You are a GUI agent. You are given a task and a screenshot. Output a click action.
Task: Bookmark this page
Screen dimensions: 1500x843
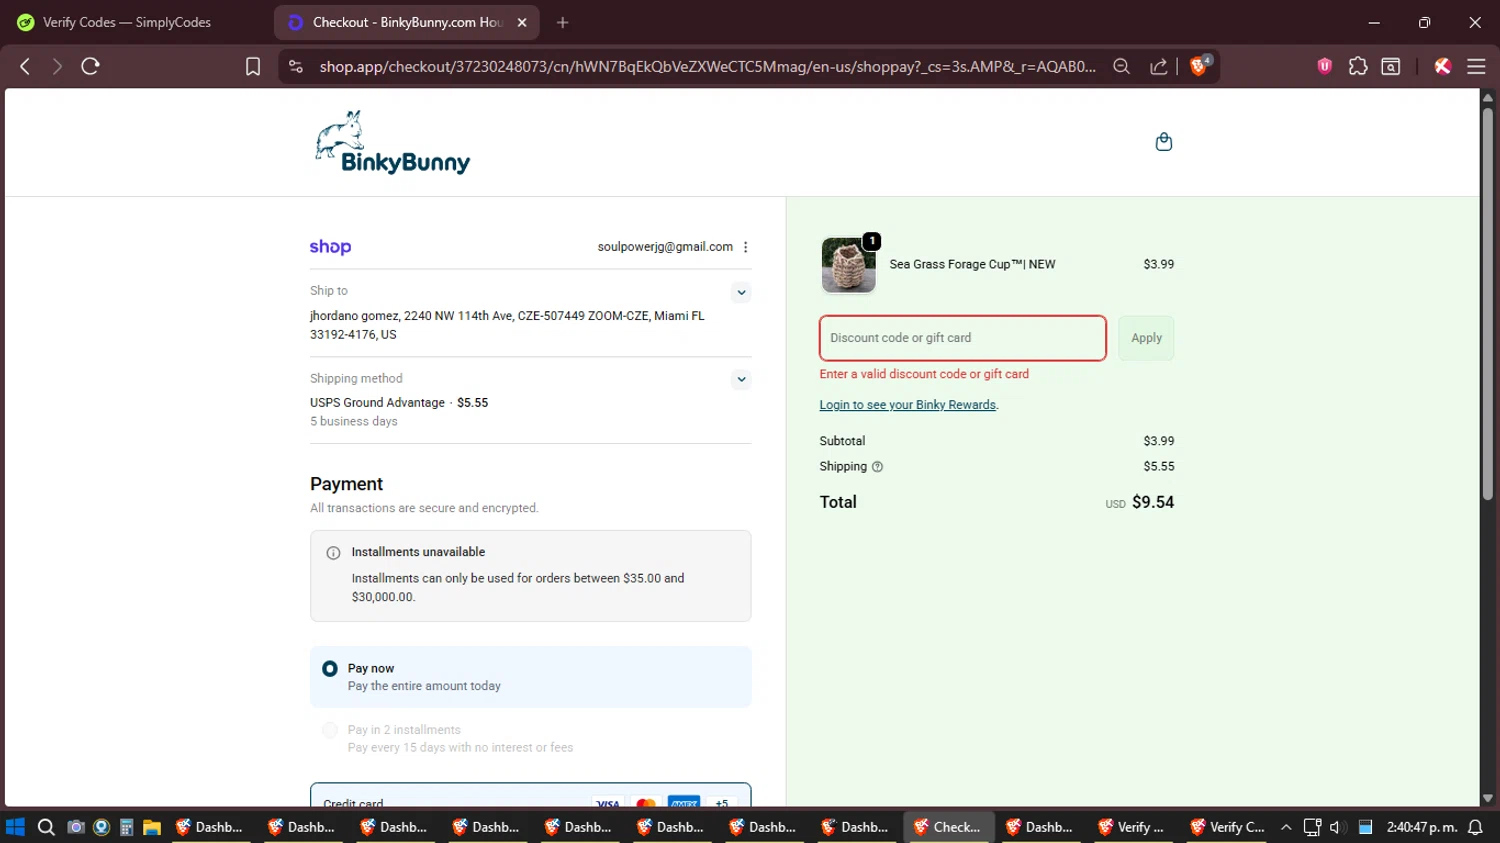tap(253, 66)
